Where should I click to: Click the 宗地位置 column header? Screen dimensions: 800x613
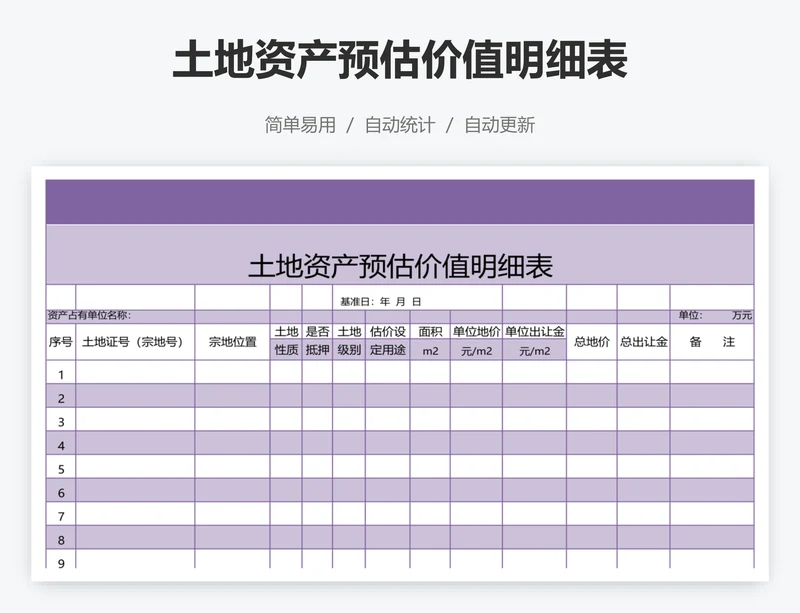(232, 342)
